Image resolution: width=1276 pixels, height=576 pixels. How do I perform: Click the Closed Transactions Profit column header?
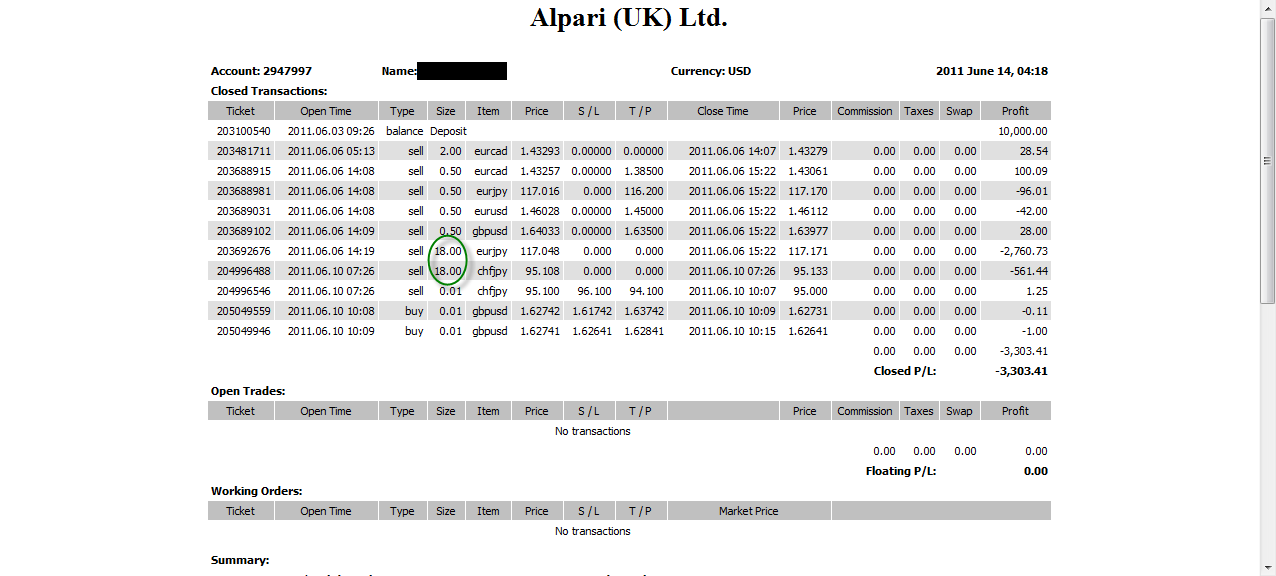(x=1015, y=111)
